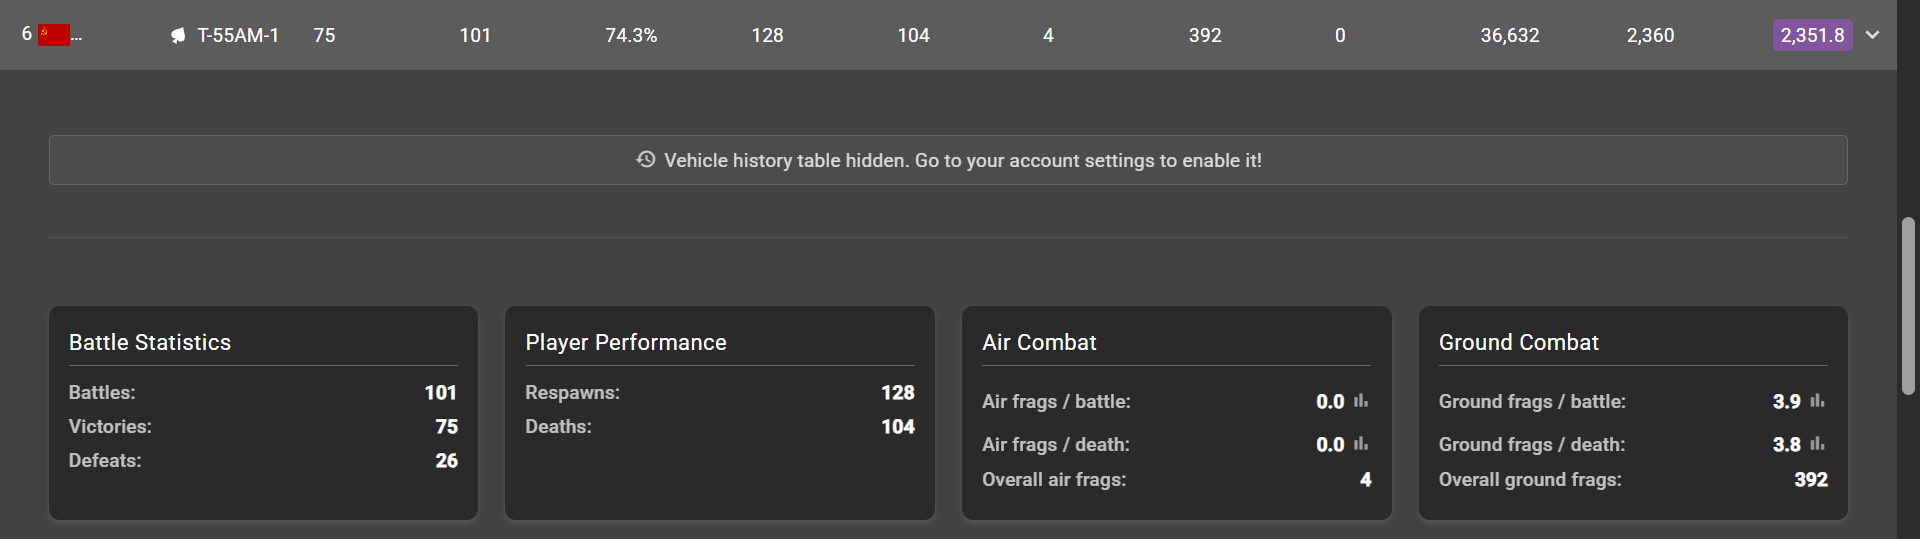Screen dimensions: 1920x539
Task: Click the tank icon beside T-55AM-1
Action: (x=178, y=35)
